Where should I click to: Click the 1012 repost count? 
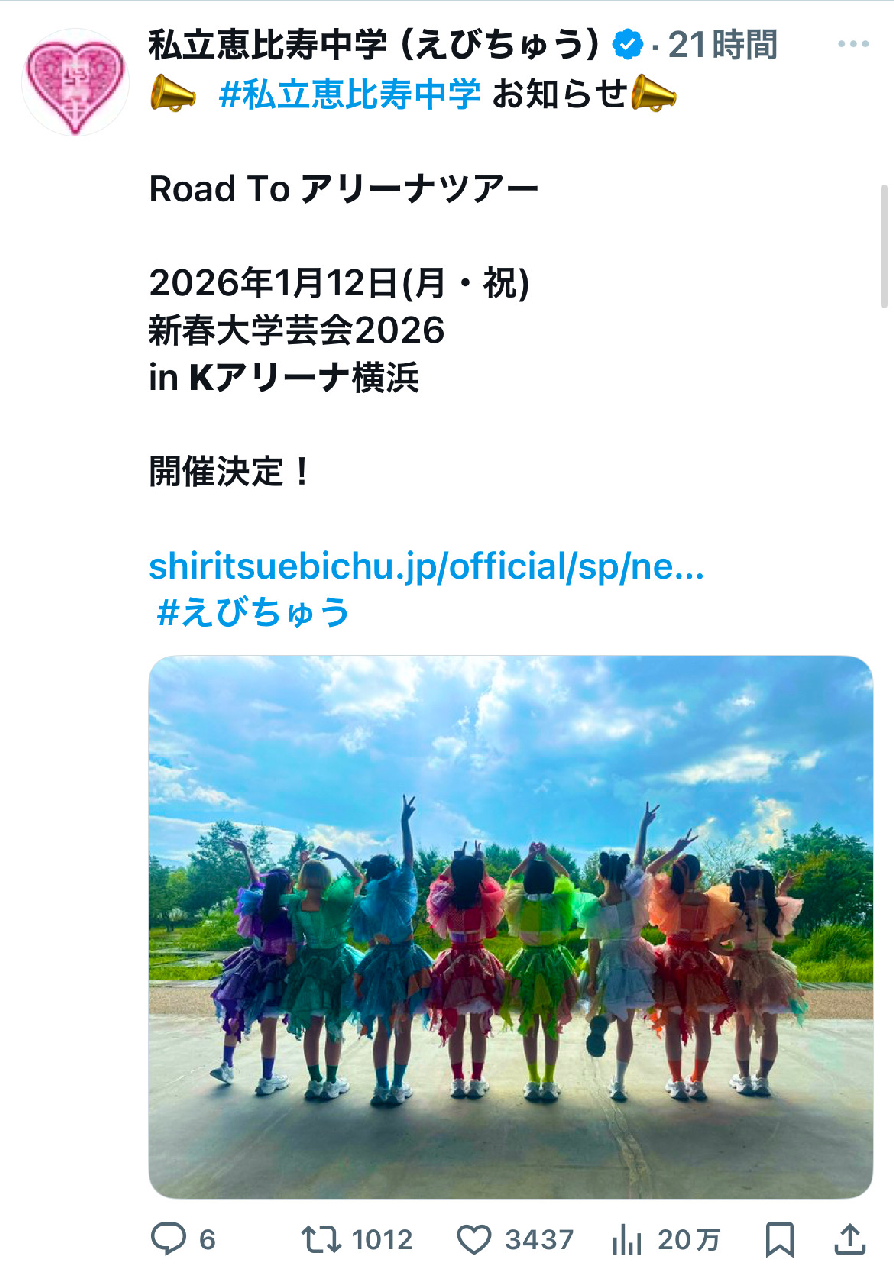[x=382, y=1241]
